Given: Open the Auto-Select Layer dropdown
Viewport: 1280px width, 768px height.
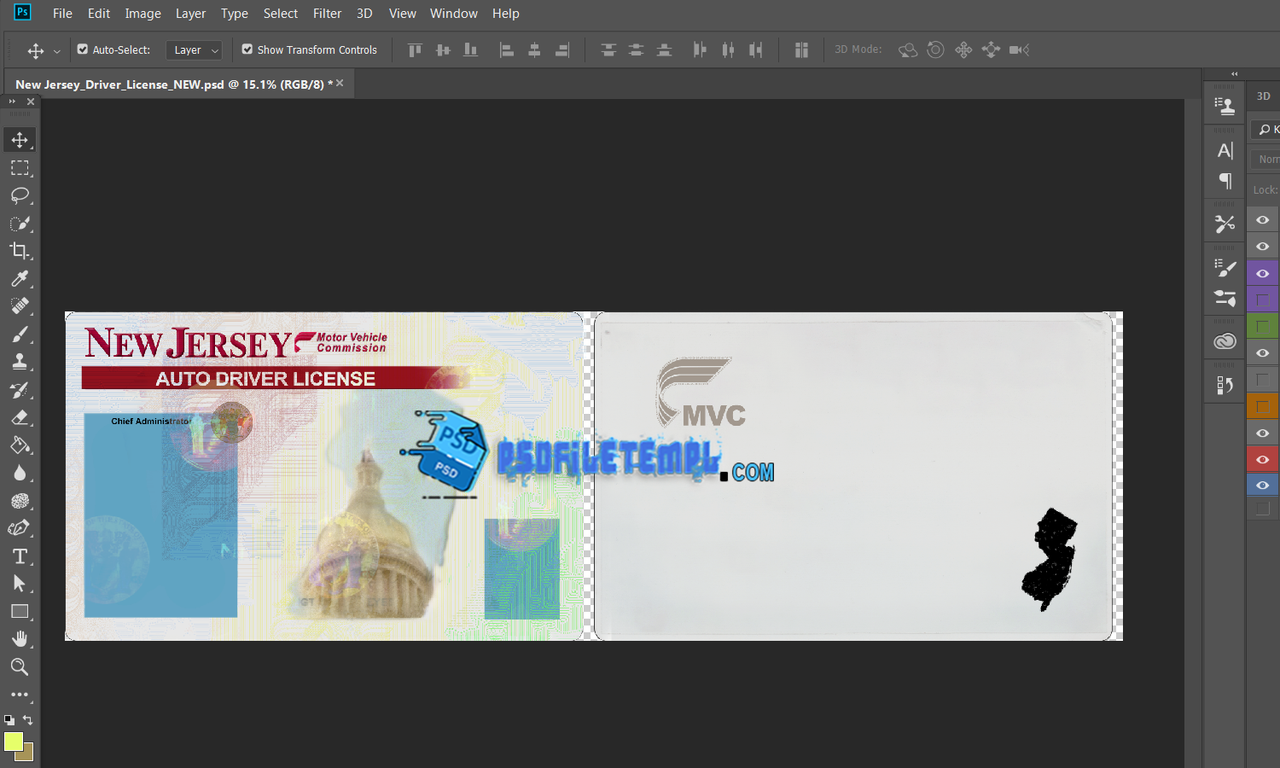Looking at the screenshot, I should coord(194,49).
